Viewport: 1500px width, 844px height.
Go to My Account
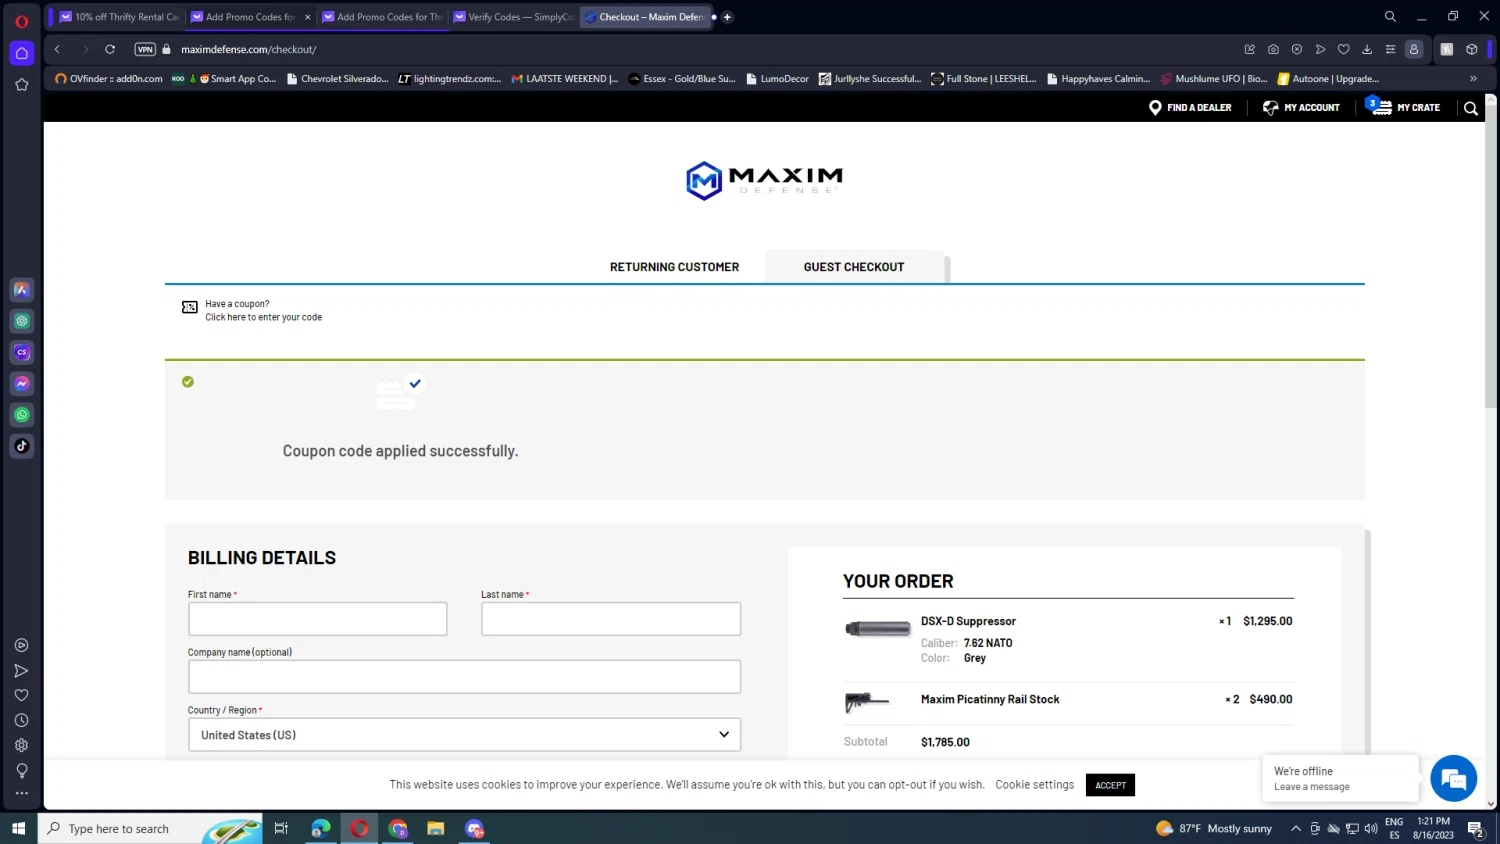click(x=1301, y=108)
